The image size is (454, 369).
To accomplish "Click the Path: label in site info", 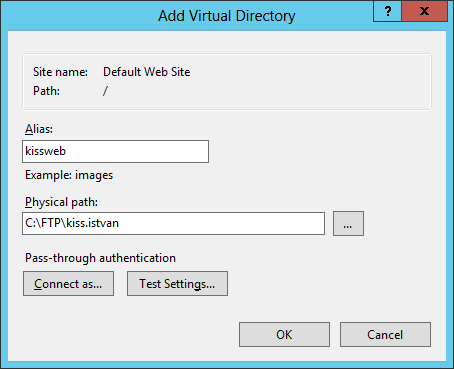I will (x=46, y=91).
